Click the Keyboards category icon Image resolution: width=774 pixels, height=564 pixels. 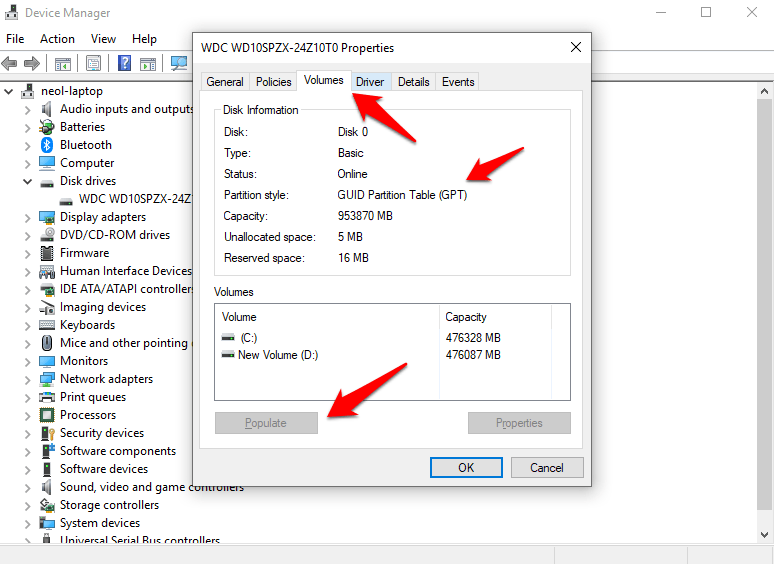tap(47, 325)
